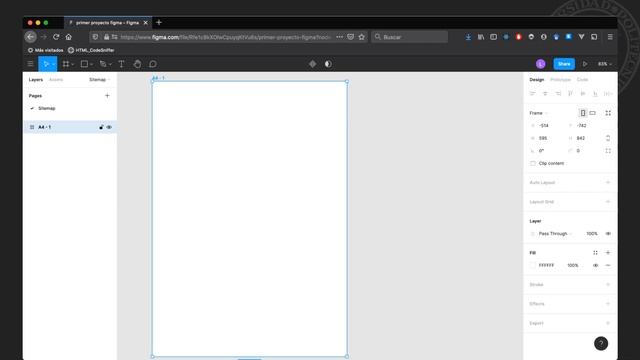The width and height of the screenshot is (640, 360).
Task: Toggle visibility eye of A4 - 1 layer
Action: pos(109,127)
